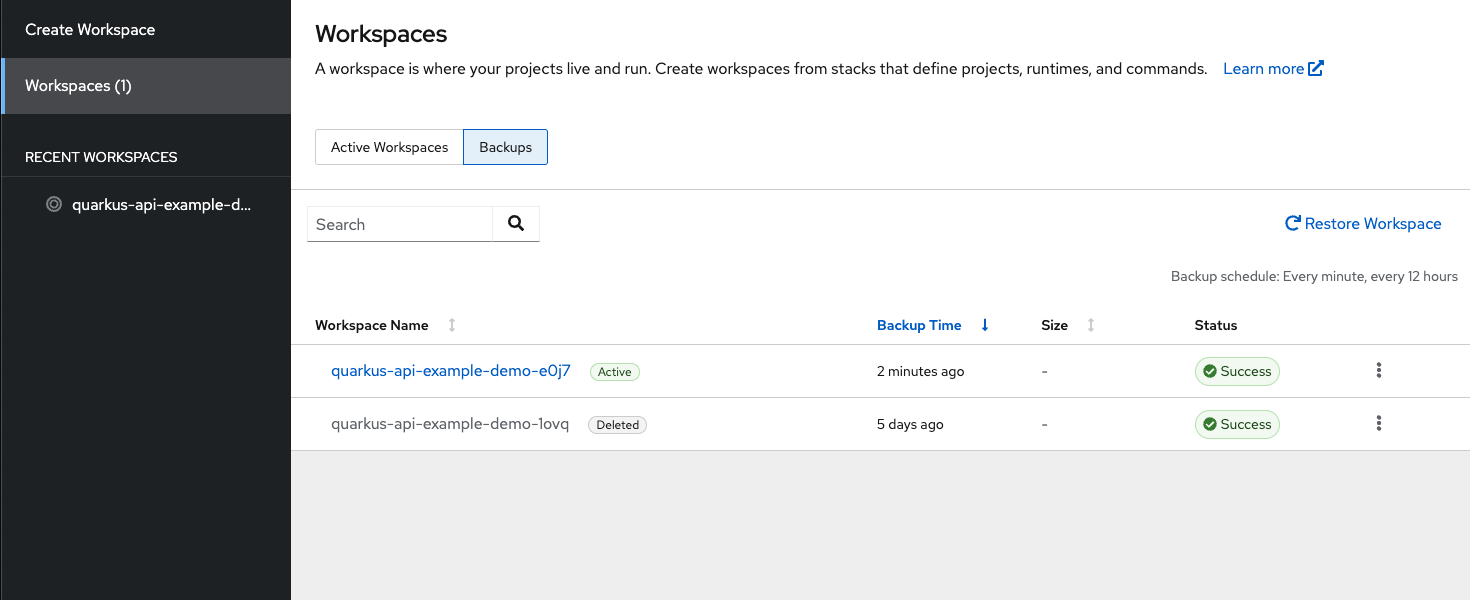Toggle the Size column sort
This screenshot has width=1470, height=600.
pyautogui.click(x=1089, y=325)
